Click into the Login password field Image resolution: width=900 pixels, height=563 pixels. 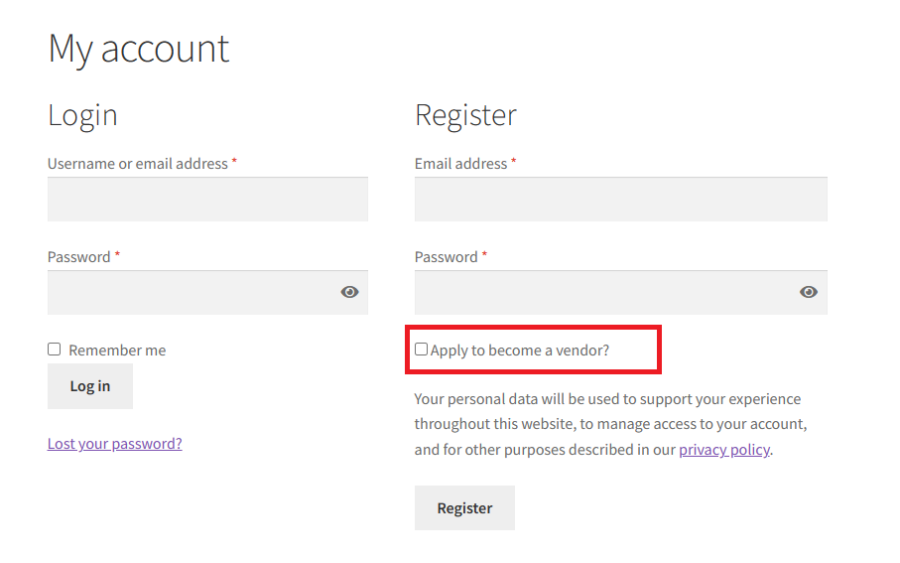coord(190,292)
